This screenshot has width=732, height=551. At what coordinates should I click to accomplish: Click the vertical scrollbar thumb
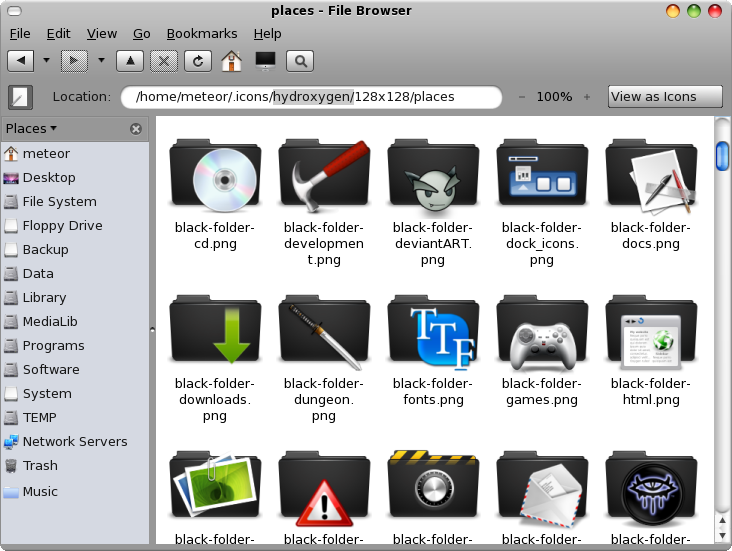coord(722,155)
